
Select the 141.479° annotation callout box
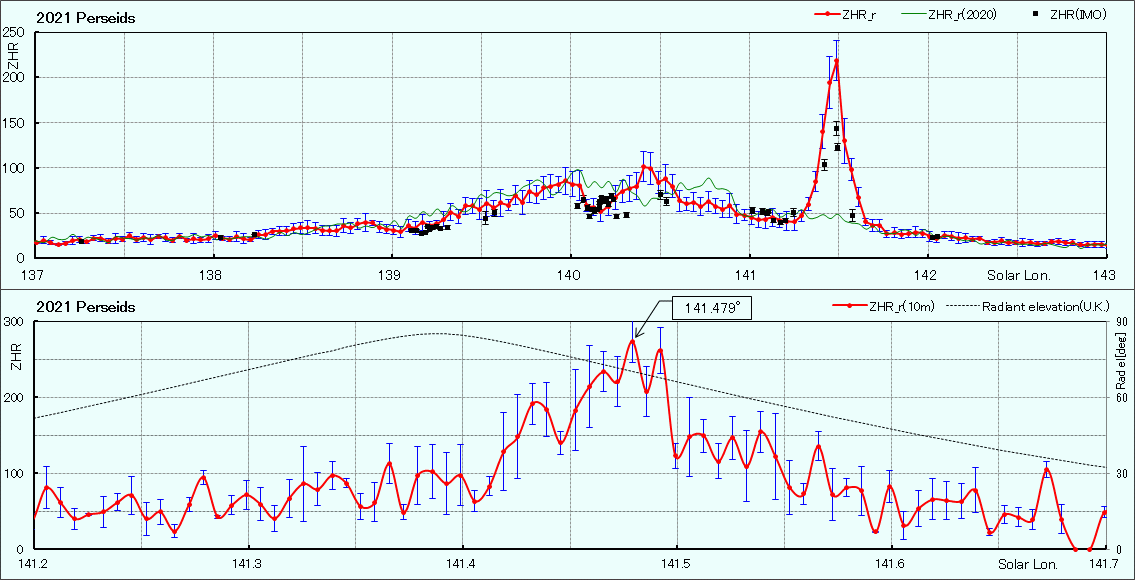(711, 308)
